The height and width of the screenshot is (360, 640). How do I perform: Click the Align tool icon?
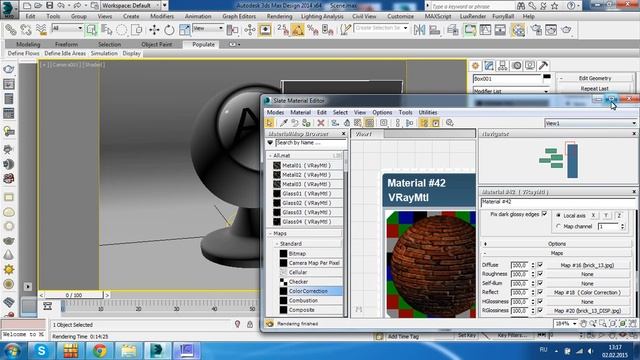point(435,30)
